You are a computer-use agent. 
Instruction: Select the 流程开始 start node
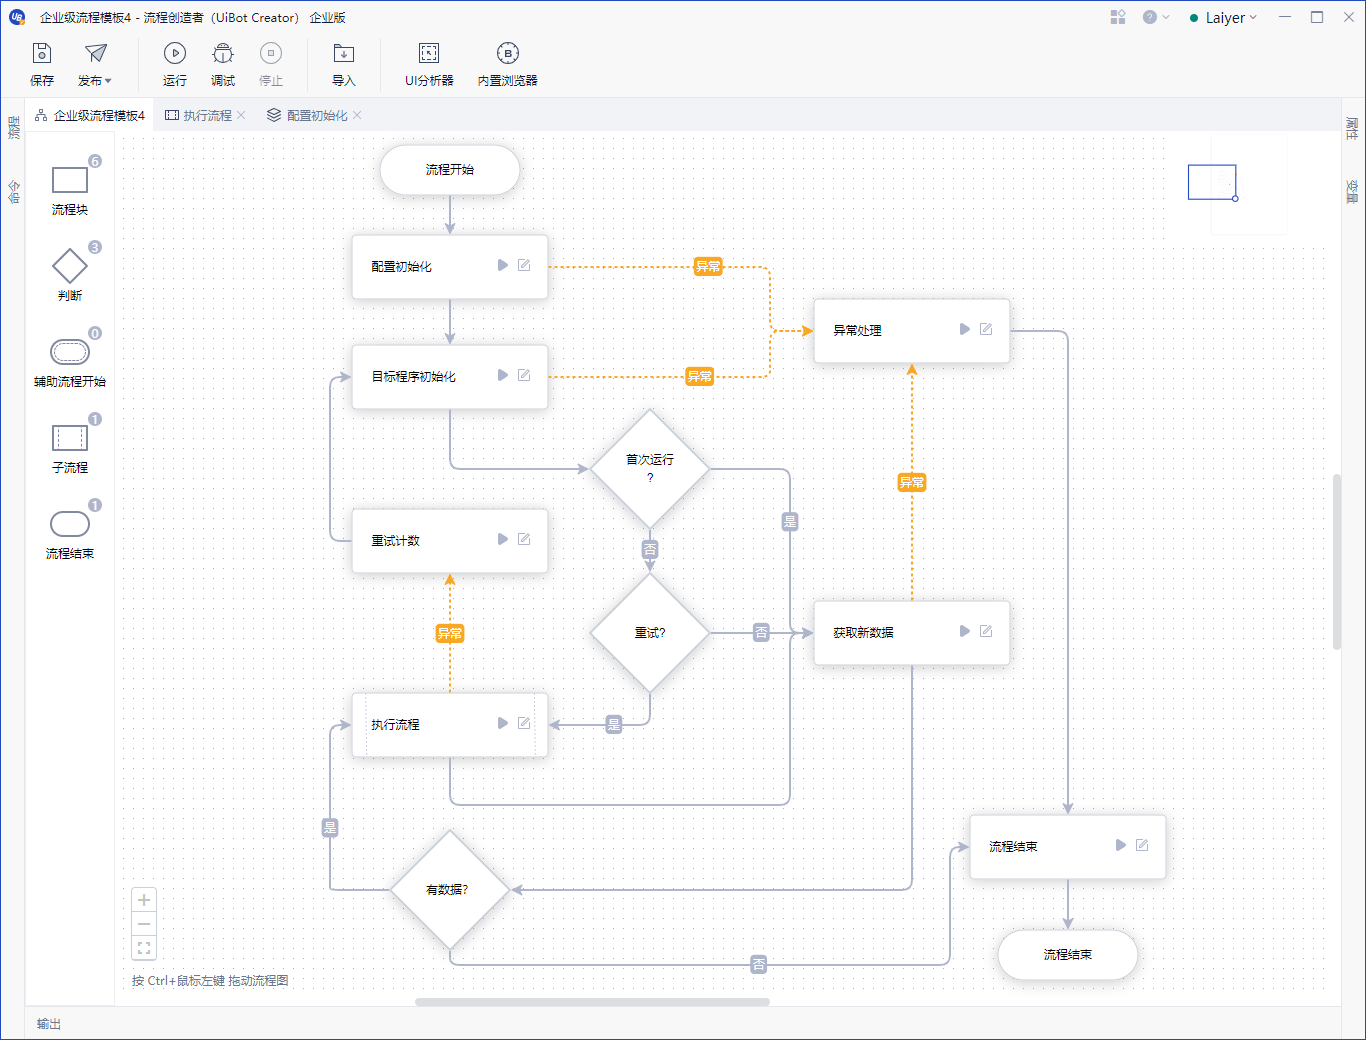pyautogui.click(x=450, y=170)
